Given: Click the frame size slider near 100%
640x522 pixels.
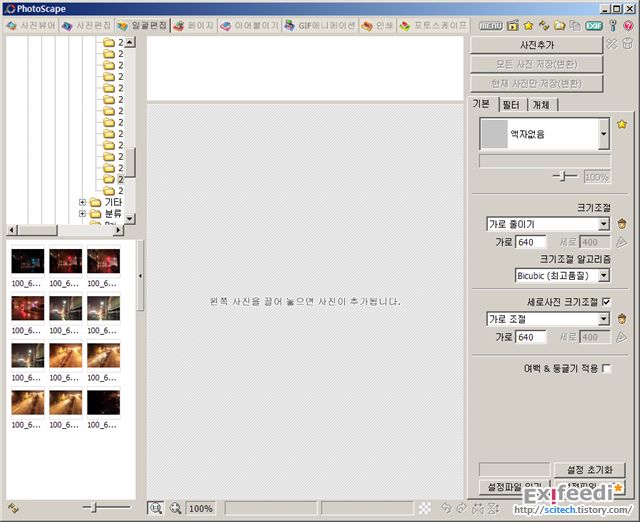Looking at the screenshot, I should pyautogui.click(x=565, y=176).
